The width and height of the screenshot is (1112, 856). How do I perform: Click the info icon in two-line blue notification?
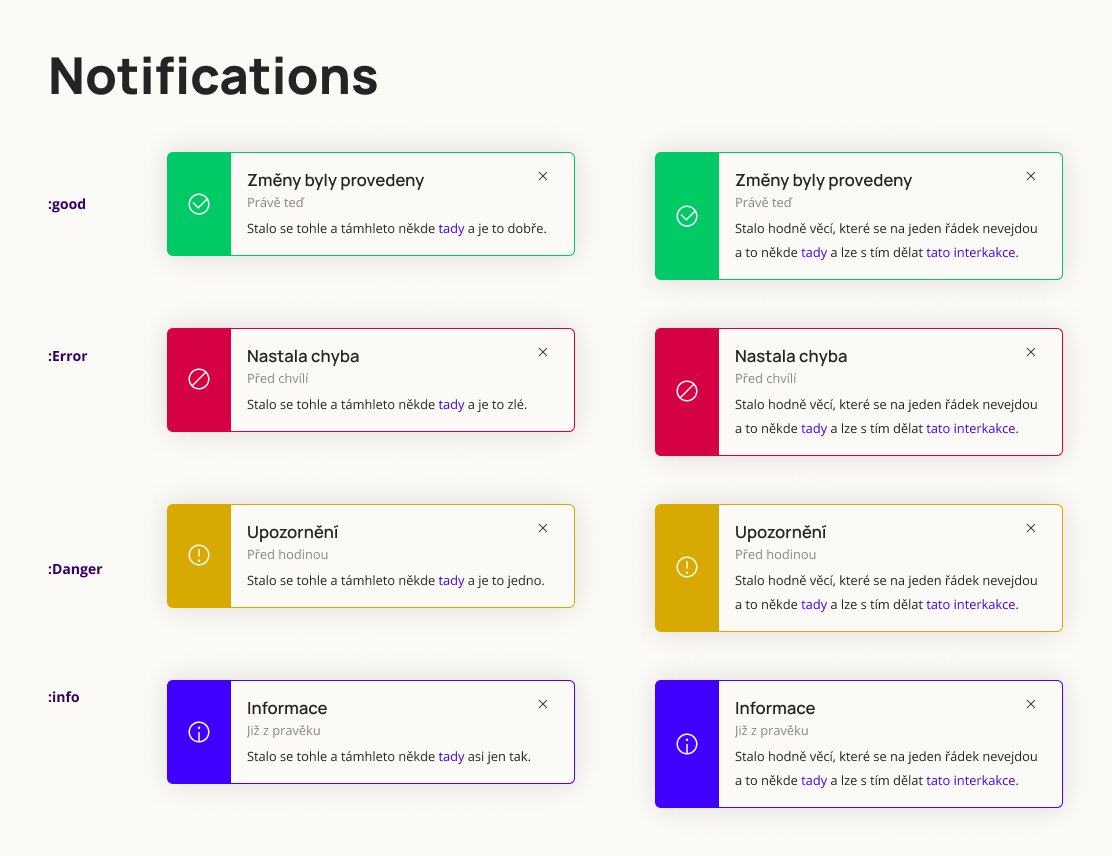[687, 744]
